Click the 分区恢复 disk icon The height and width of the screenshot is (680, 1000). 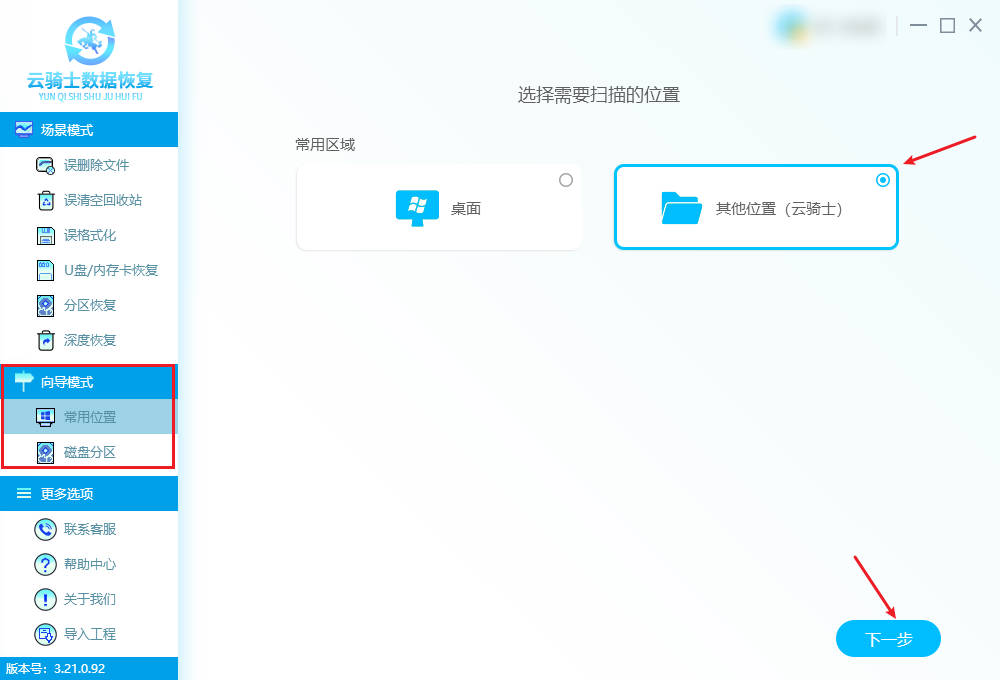[45, 306]
